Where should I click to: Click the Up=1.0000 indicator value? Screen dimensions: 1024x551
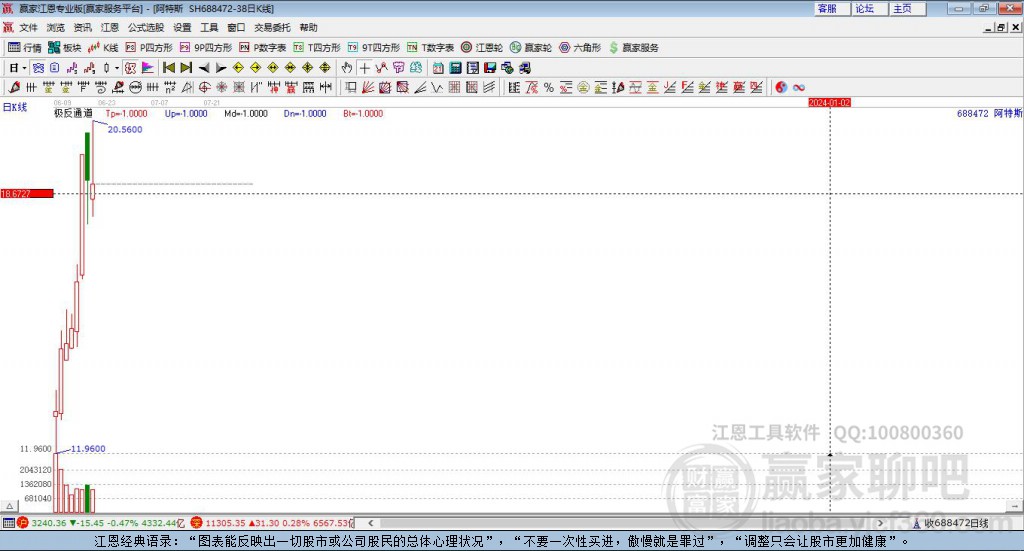(186, 114)
